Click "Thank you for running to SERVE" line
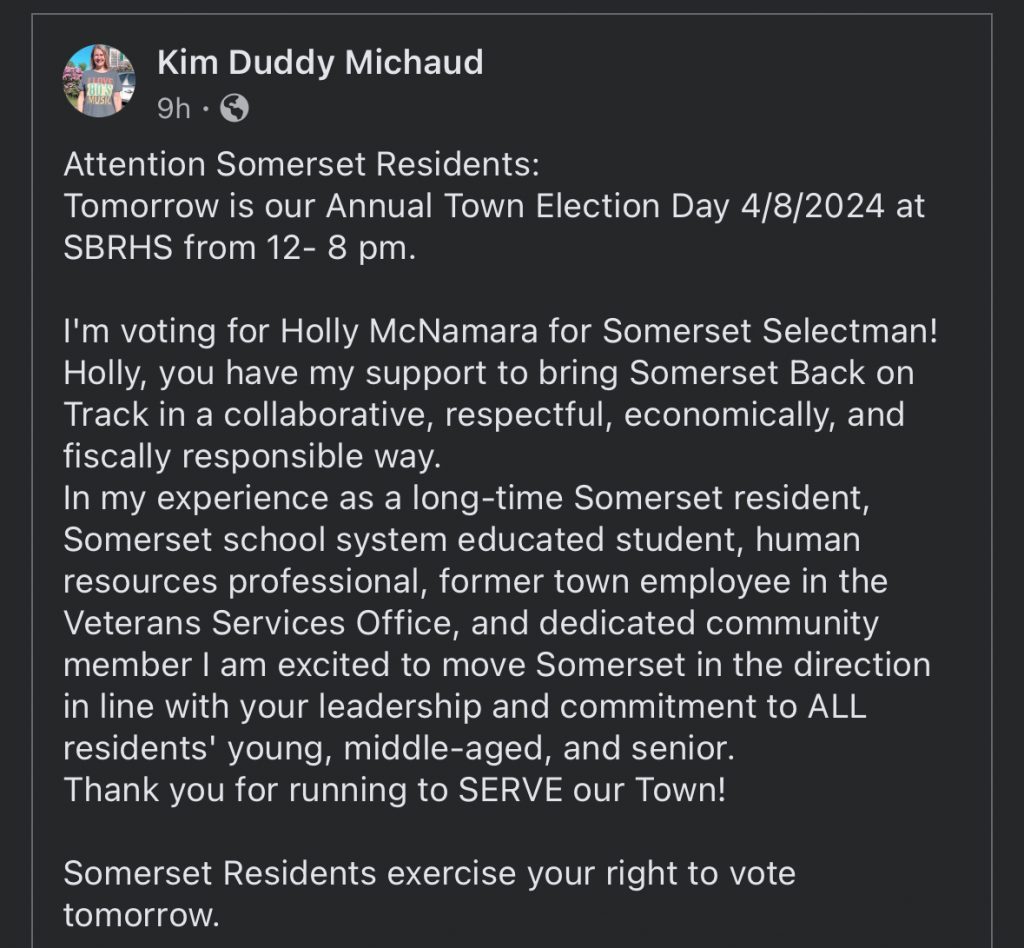The height and width of the screenshot is (948, 1024). coord(393,790)
